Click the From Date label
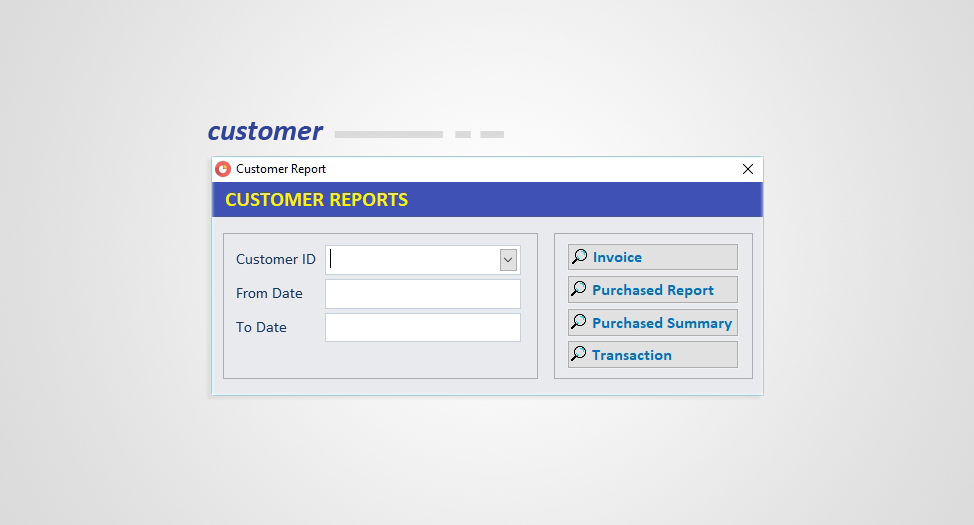This screenshot has width=974, height=525. [x=269, y=293]
